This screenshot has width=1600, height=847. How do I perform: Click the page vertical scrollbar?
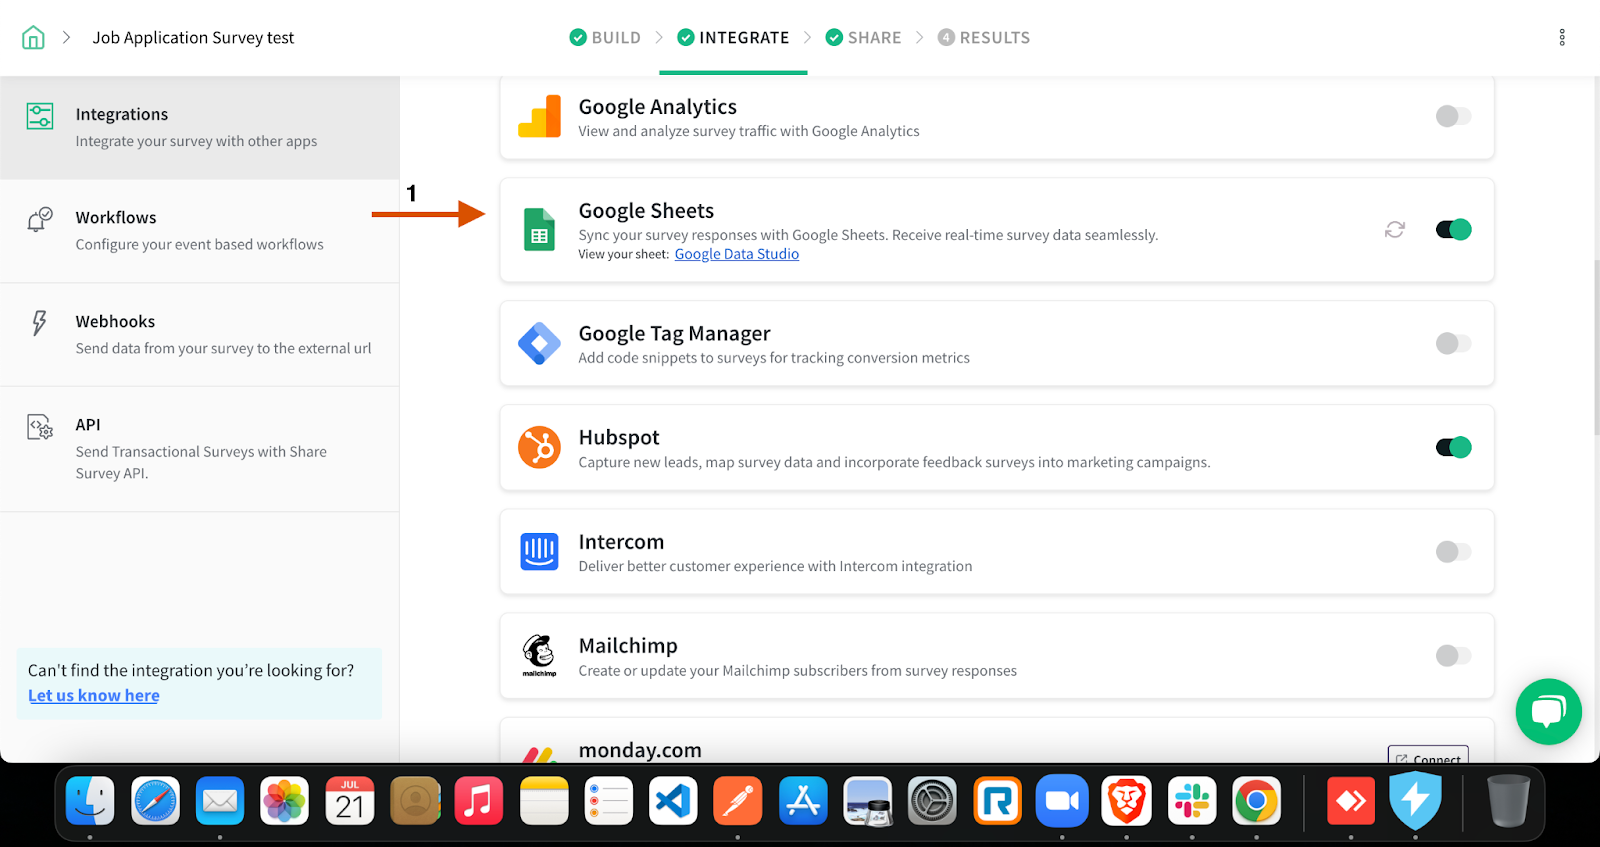[x=1596, y=347]
